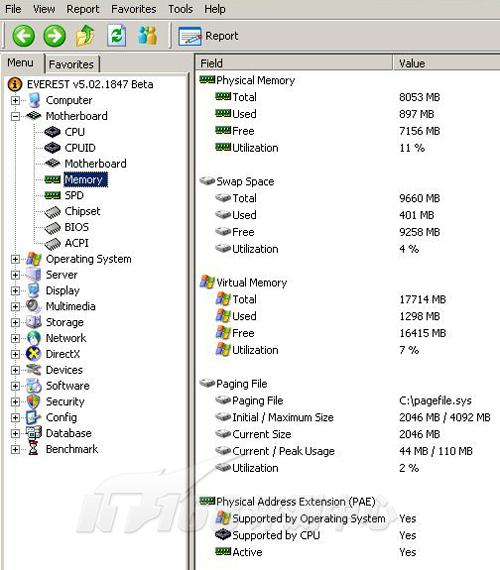Click the Refresh page icon

click(117, 36)
